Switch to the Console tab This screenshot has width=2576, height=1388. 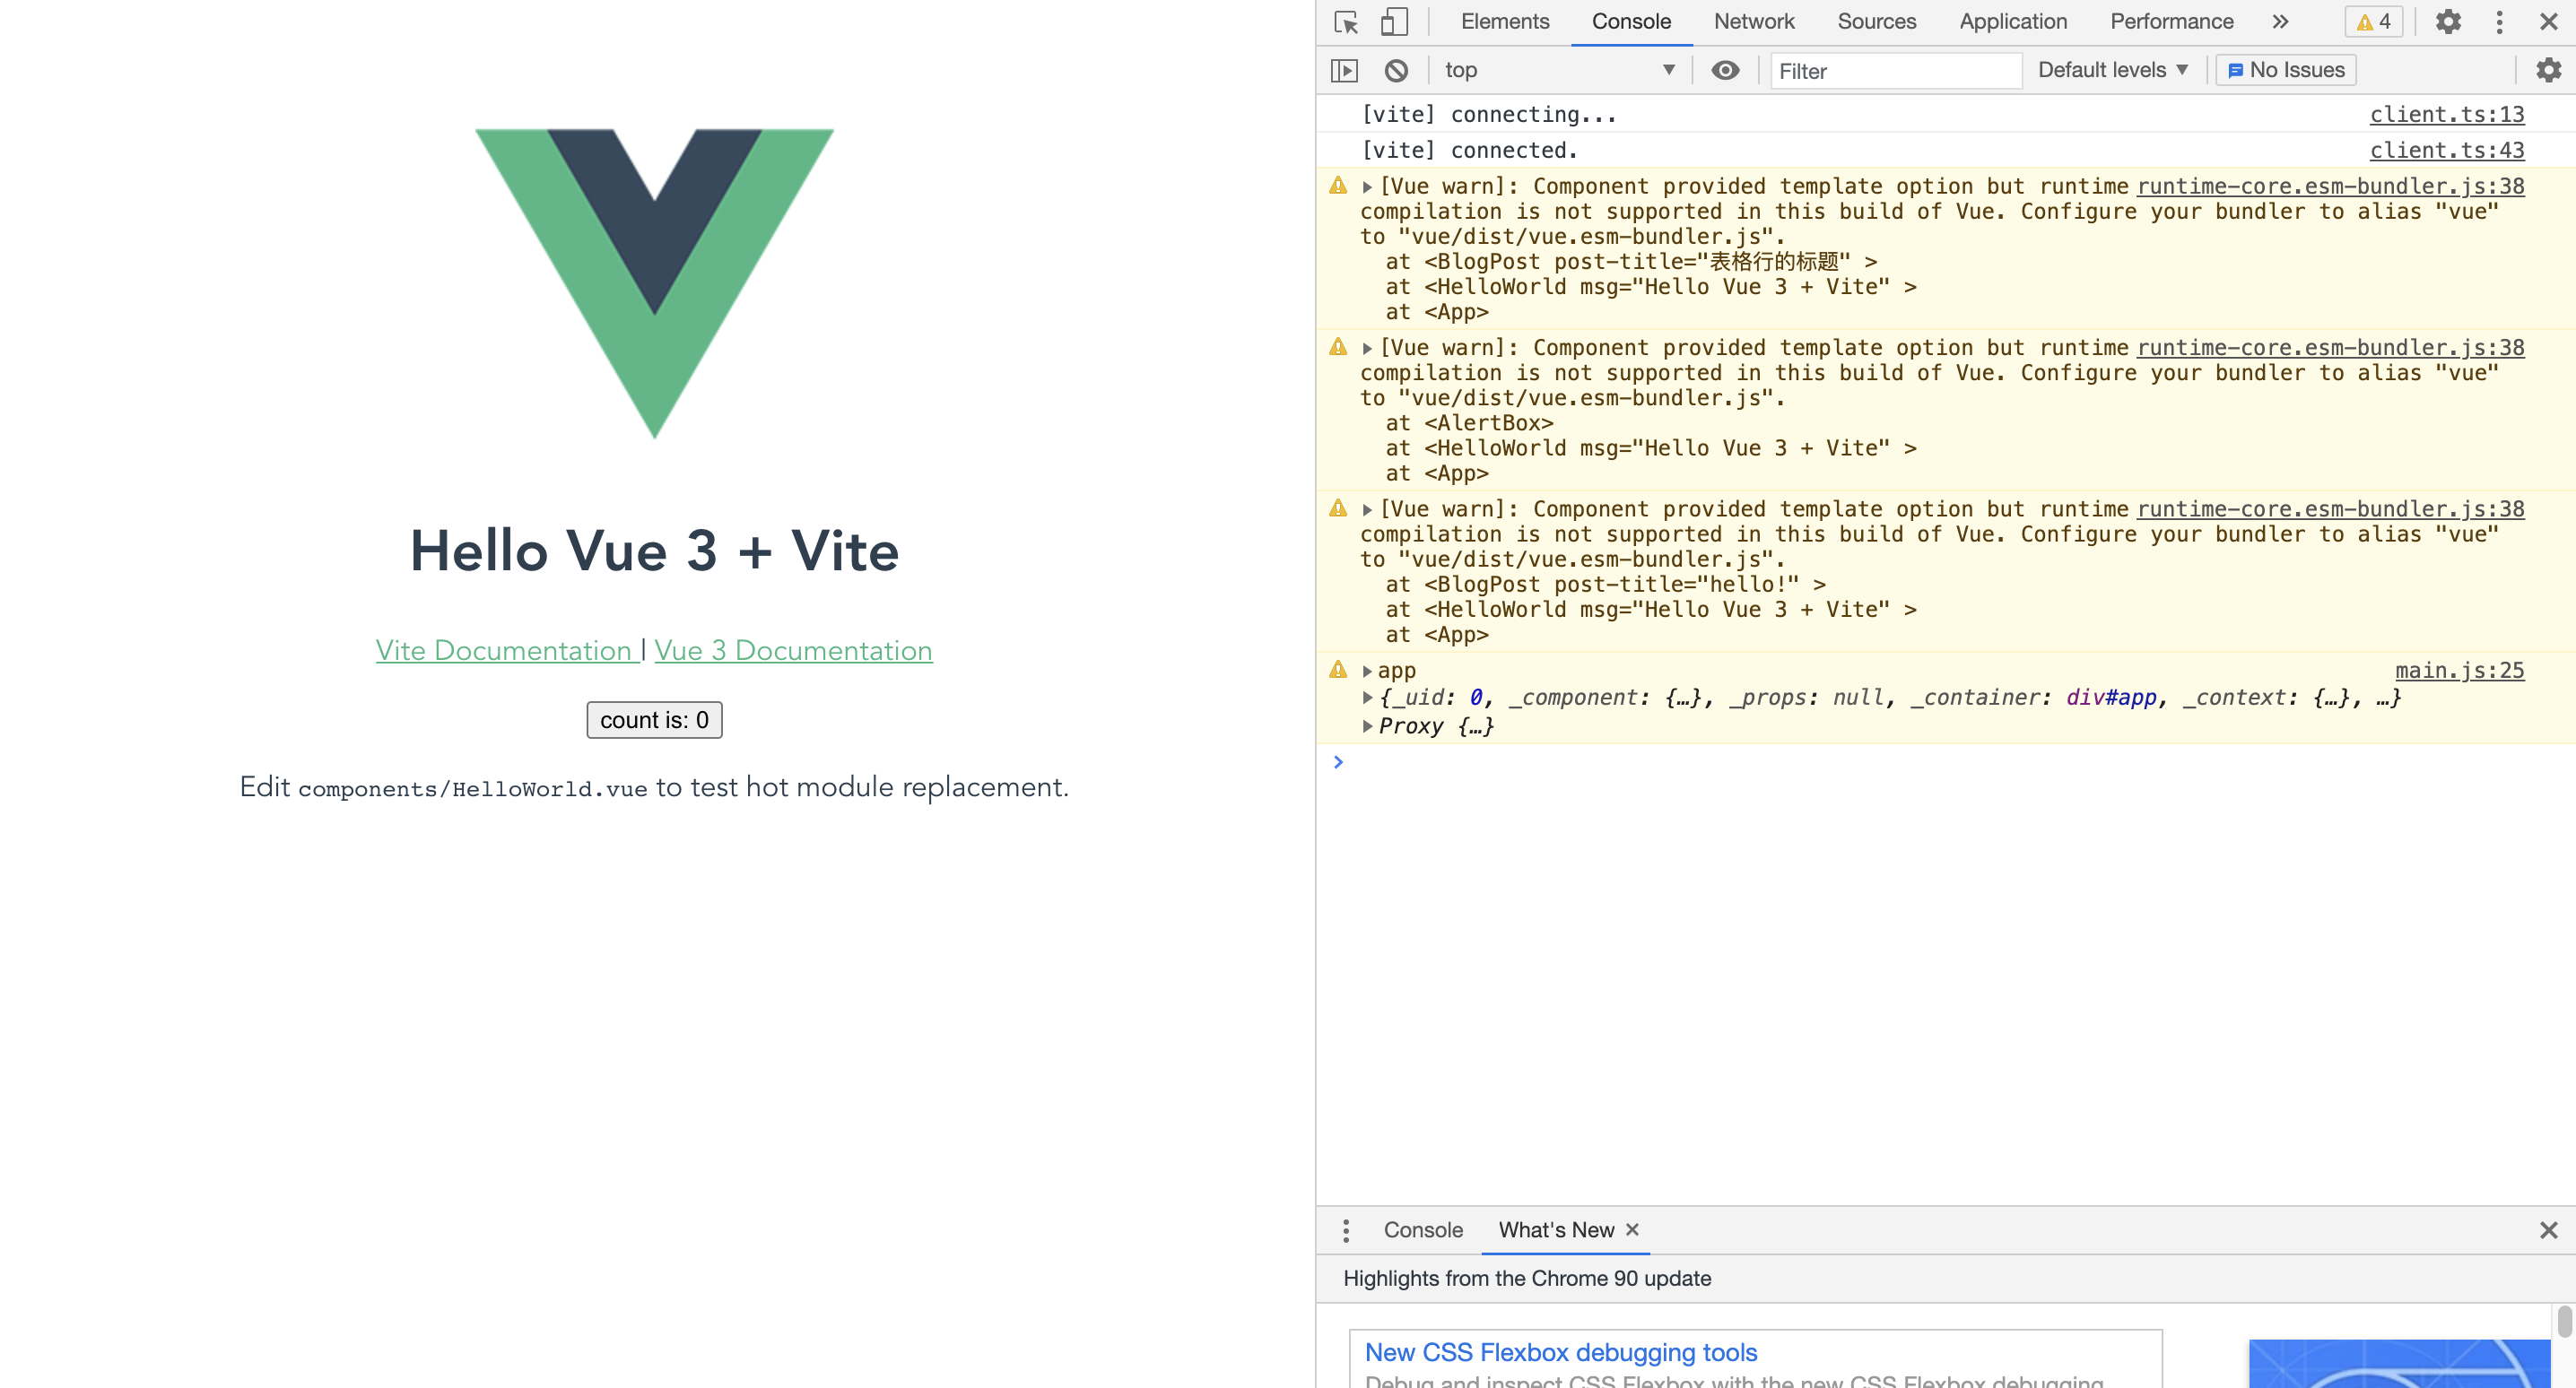[1623, 21]
